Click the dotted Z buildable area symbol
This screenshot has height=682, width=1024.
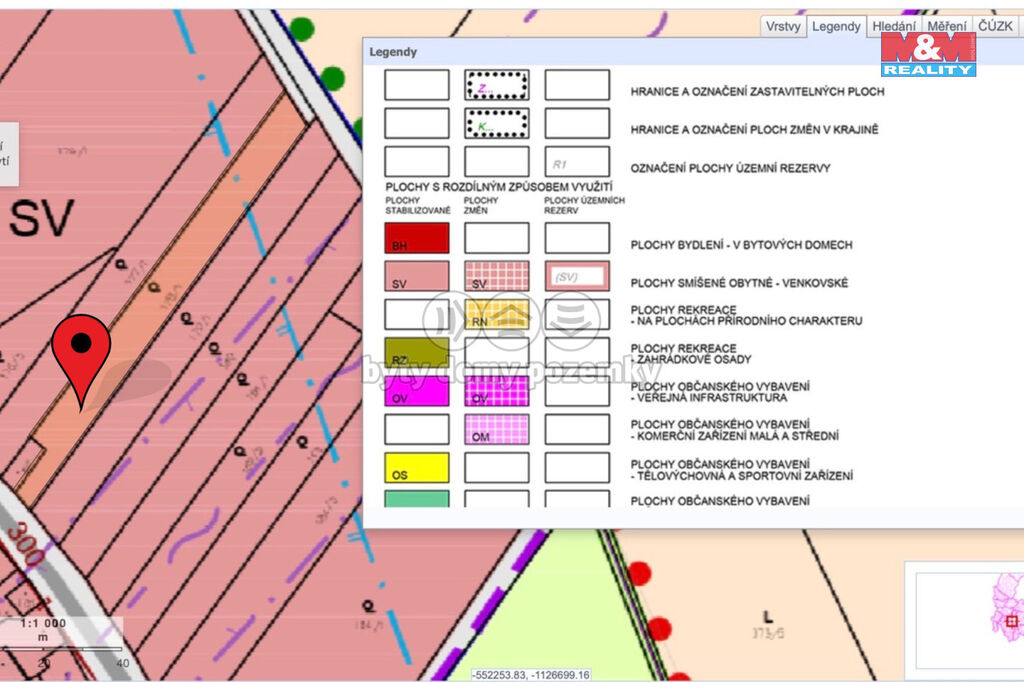click(x=497, y=85)
